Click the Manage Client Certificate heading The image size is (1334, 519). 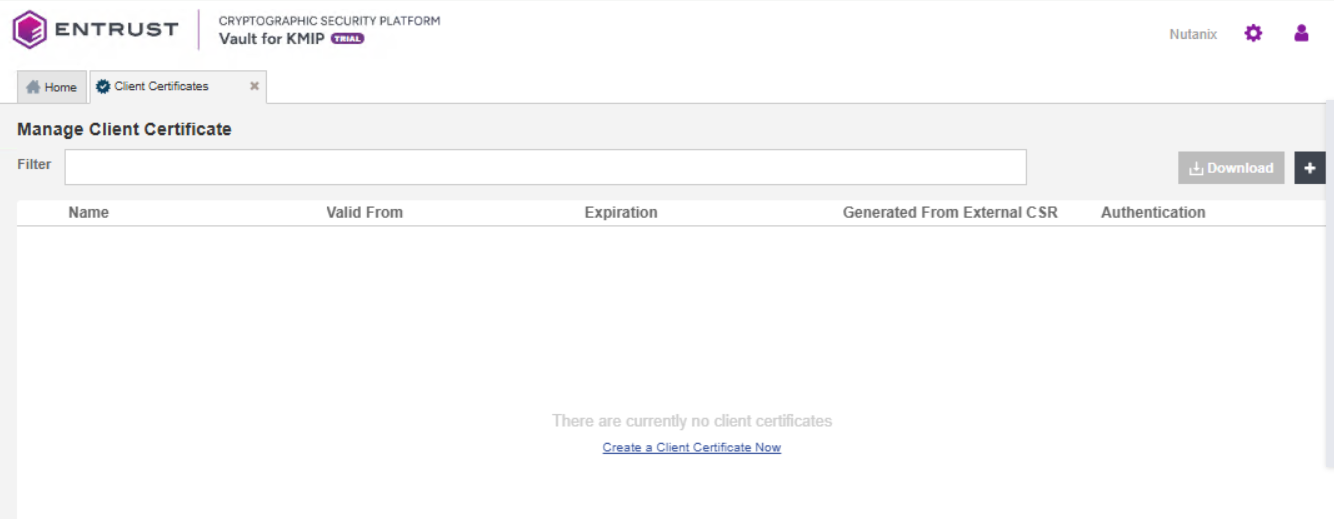124,129
